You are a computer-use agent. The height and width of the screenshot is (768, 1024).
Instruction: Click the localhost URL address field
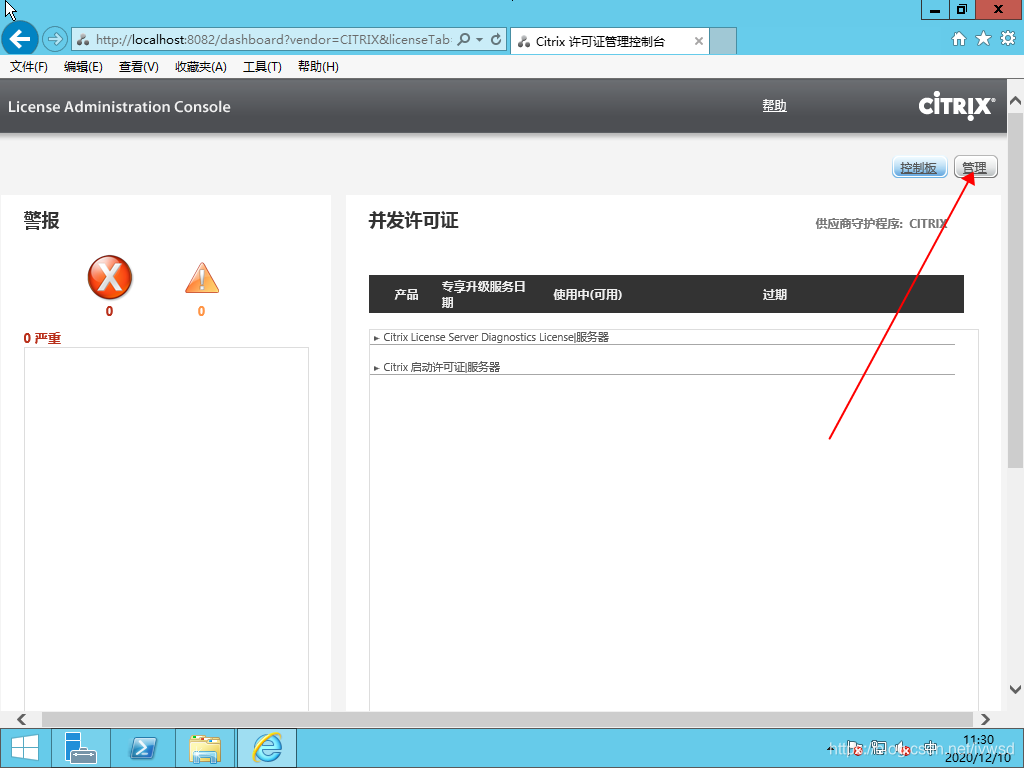coord(270,40)
